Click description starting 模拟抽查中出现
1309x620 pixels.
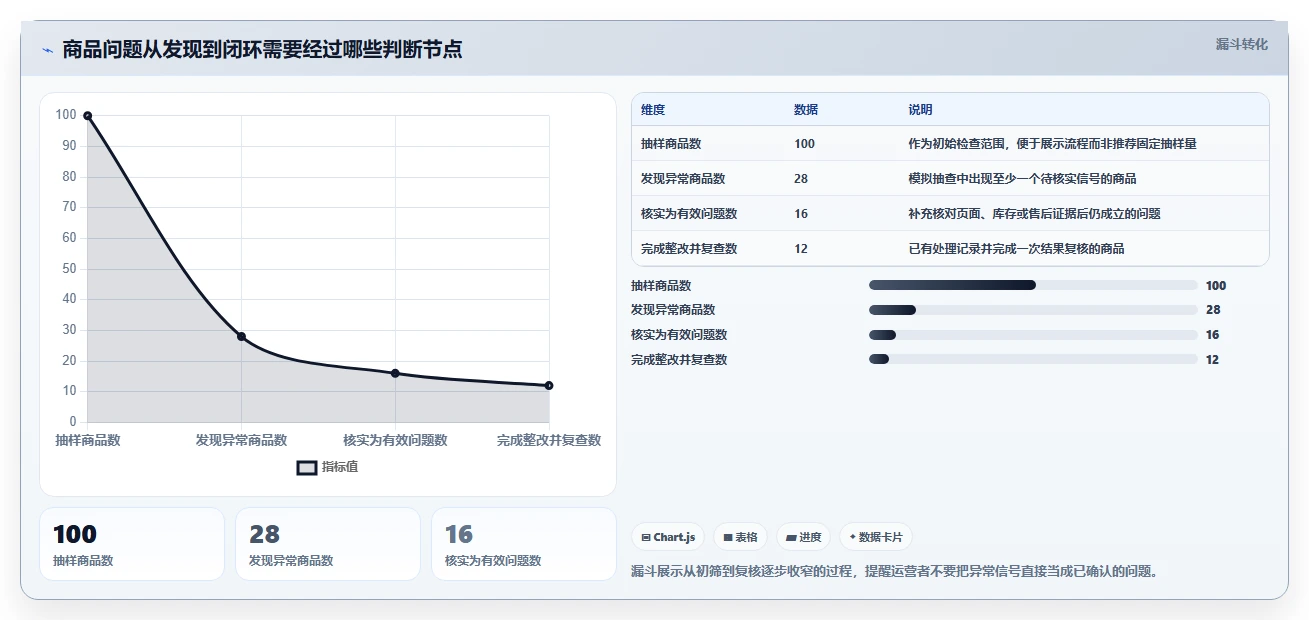(x=1022, y=179)
